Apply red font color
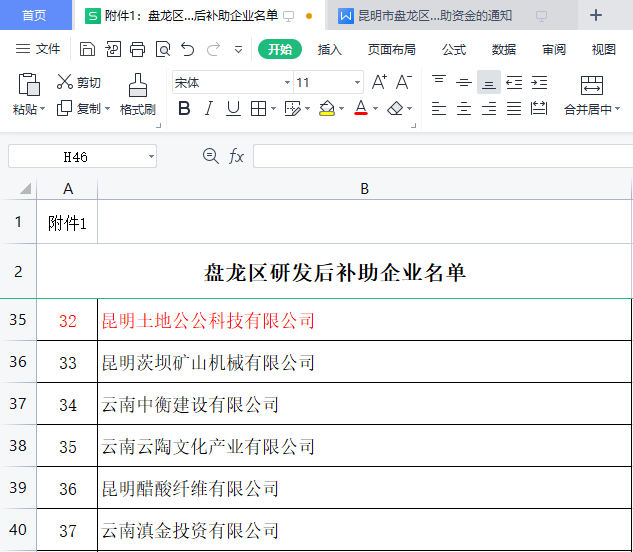The height and width of the screenshot is (552, 633). [x=361, y=108]
